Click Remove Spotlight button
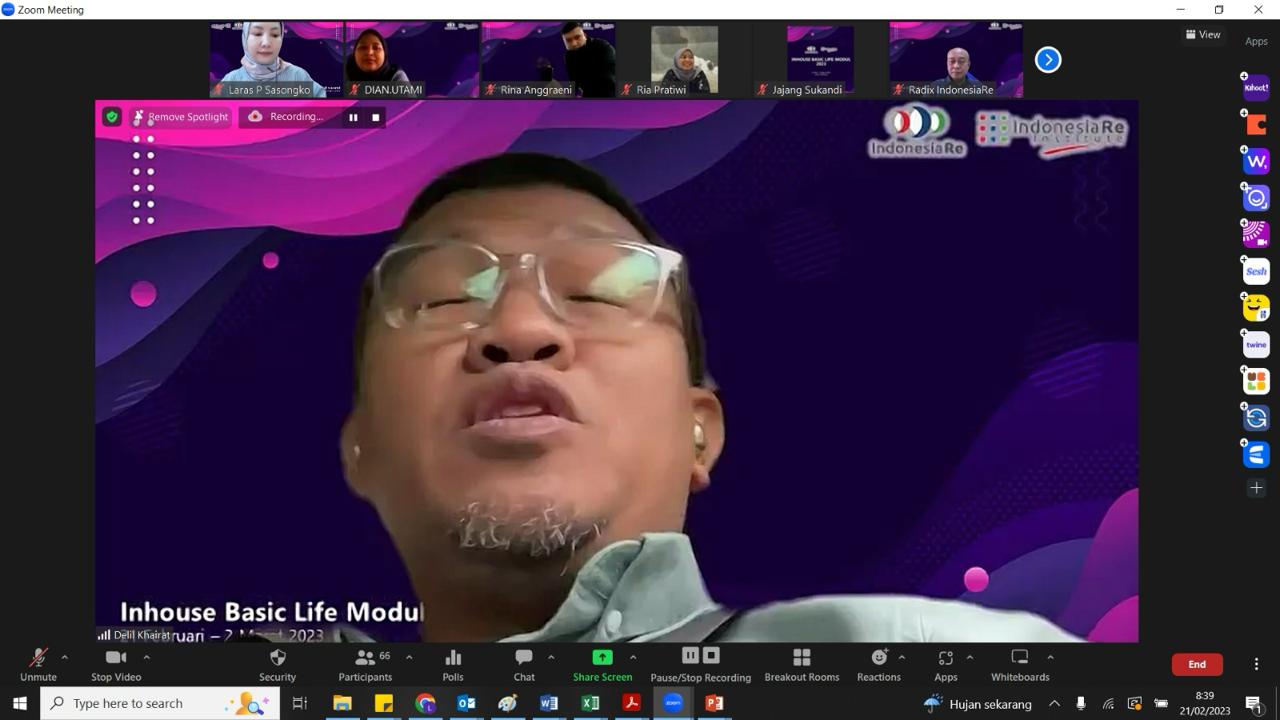This screenshot has width=1280, height=720. point(181,117)
